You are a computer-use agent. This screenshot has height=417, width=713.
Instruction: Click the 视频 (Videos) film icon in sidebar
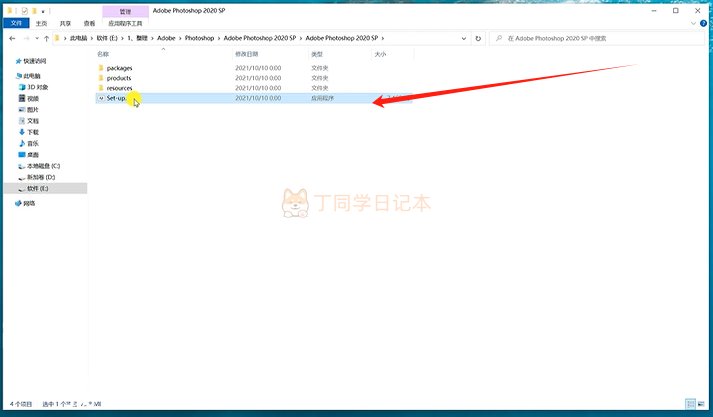[x=22, y=98]
